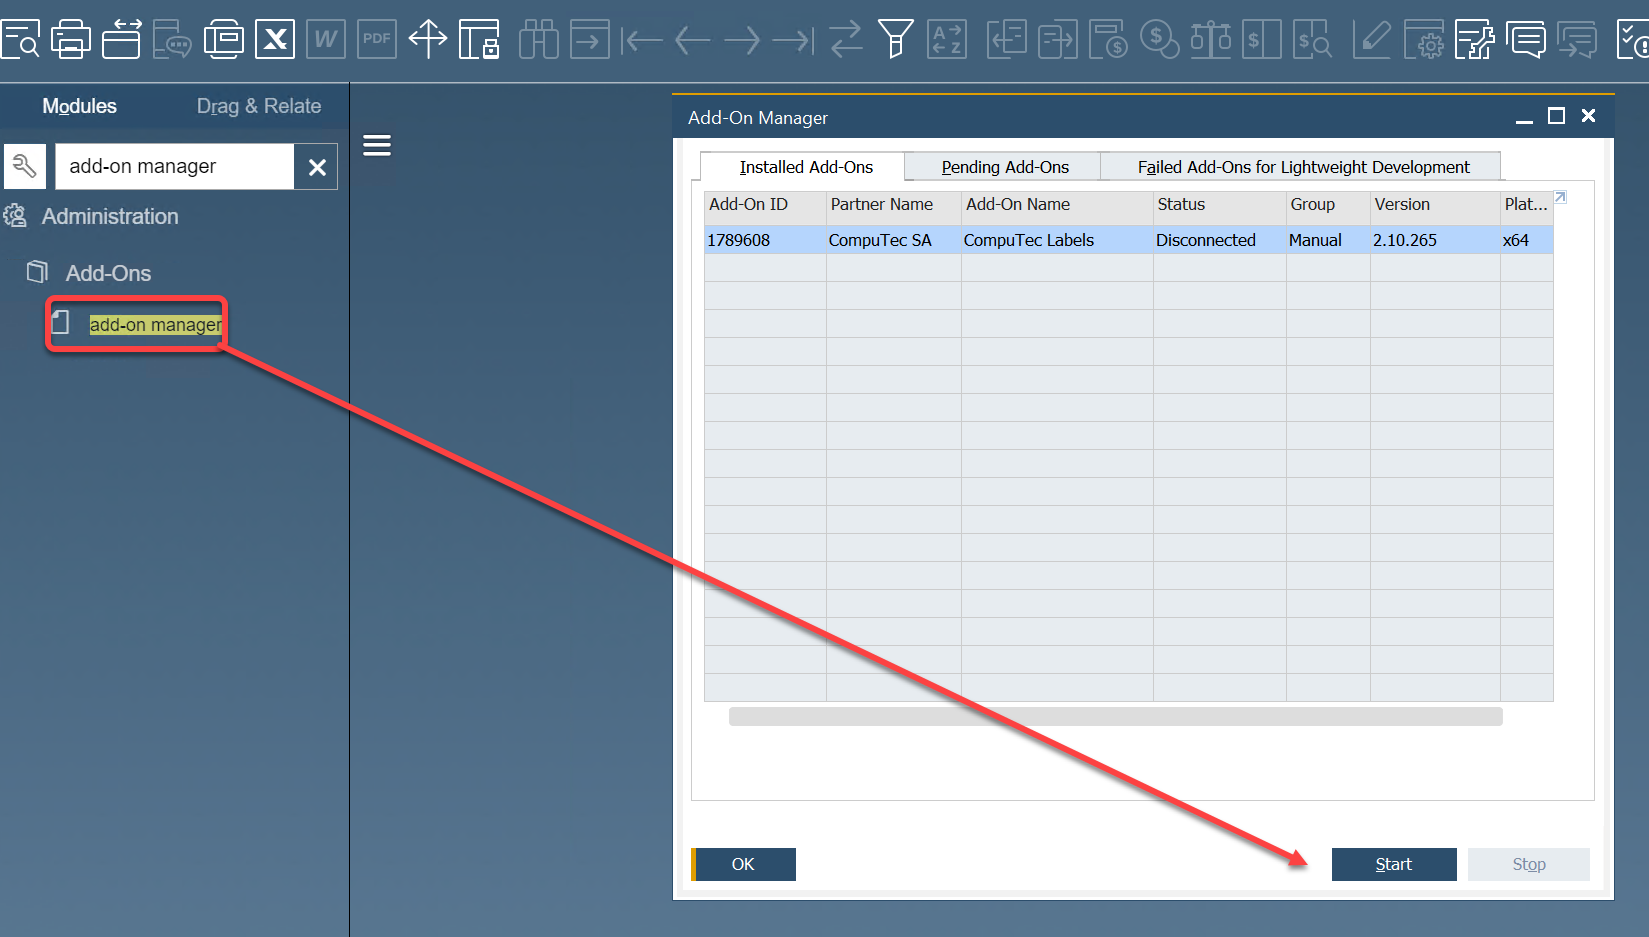Open the Lock Screen toolbar icon
Viewport: 1649px width, 937px height.
[479, 40]
